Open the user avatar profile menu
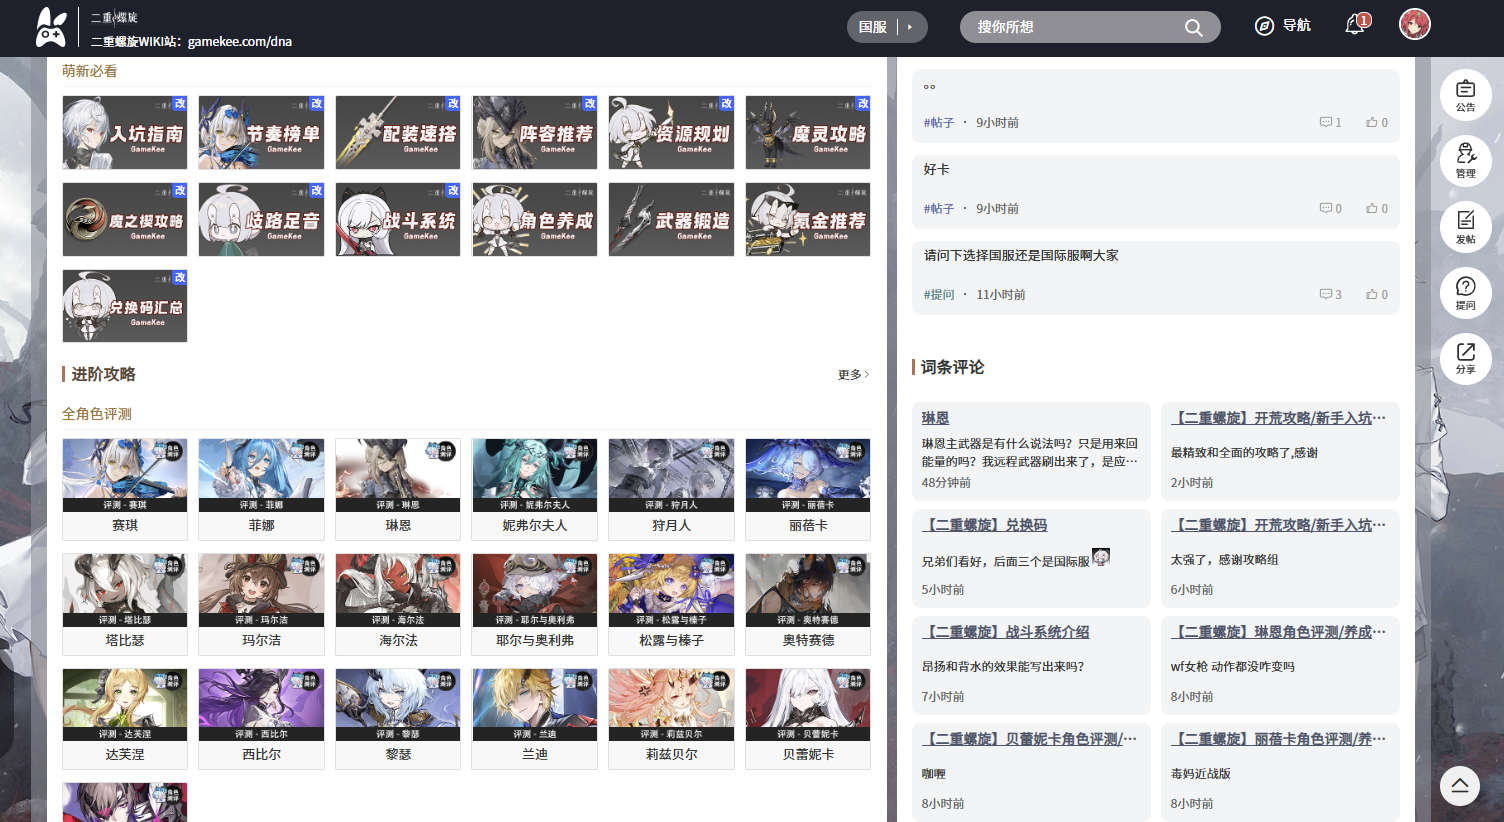 (x=1414, y=24)
